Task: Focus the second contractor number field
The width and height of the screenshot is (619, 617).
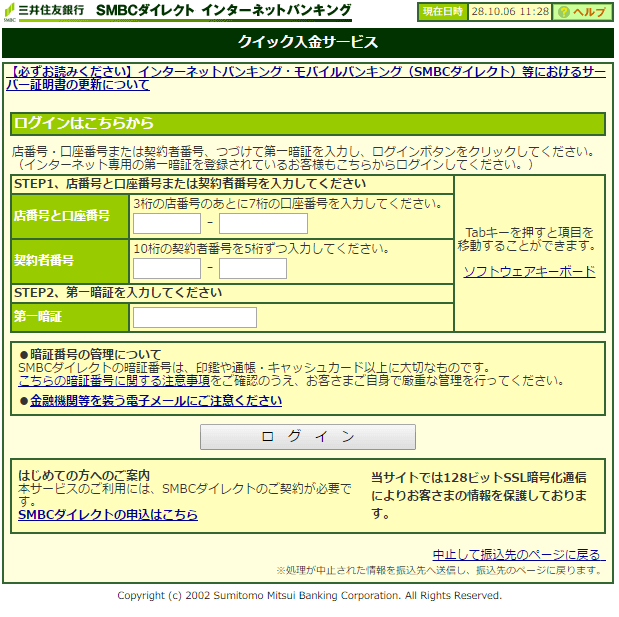Action: pyautogui.click(x=253, y=268)
